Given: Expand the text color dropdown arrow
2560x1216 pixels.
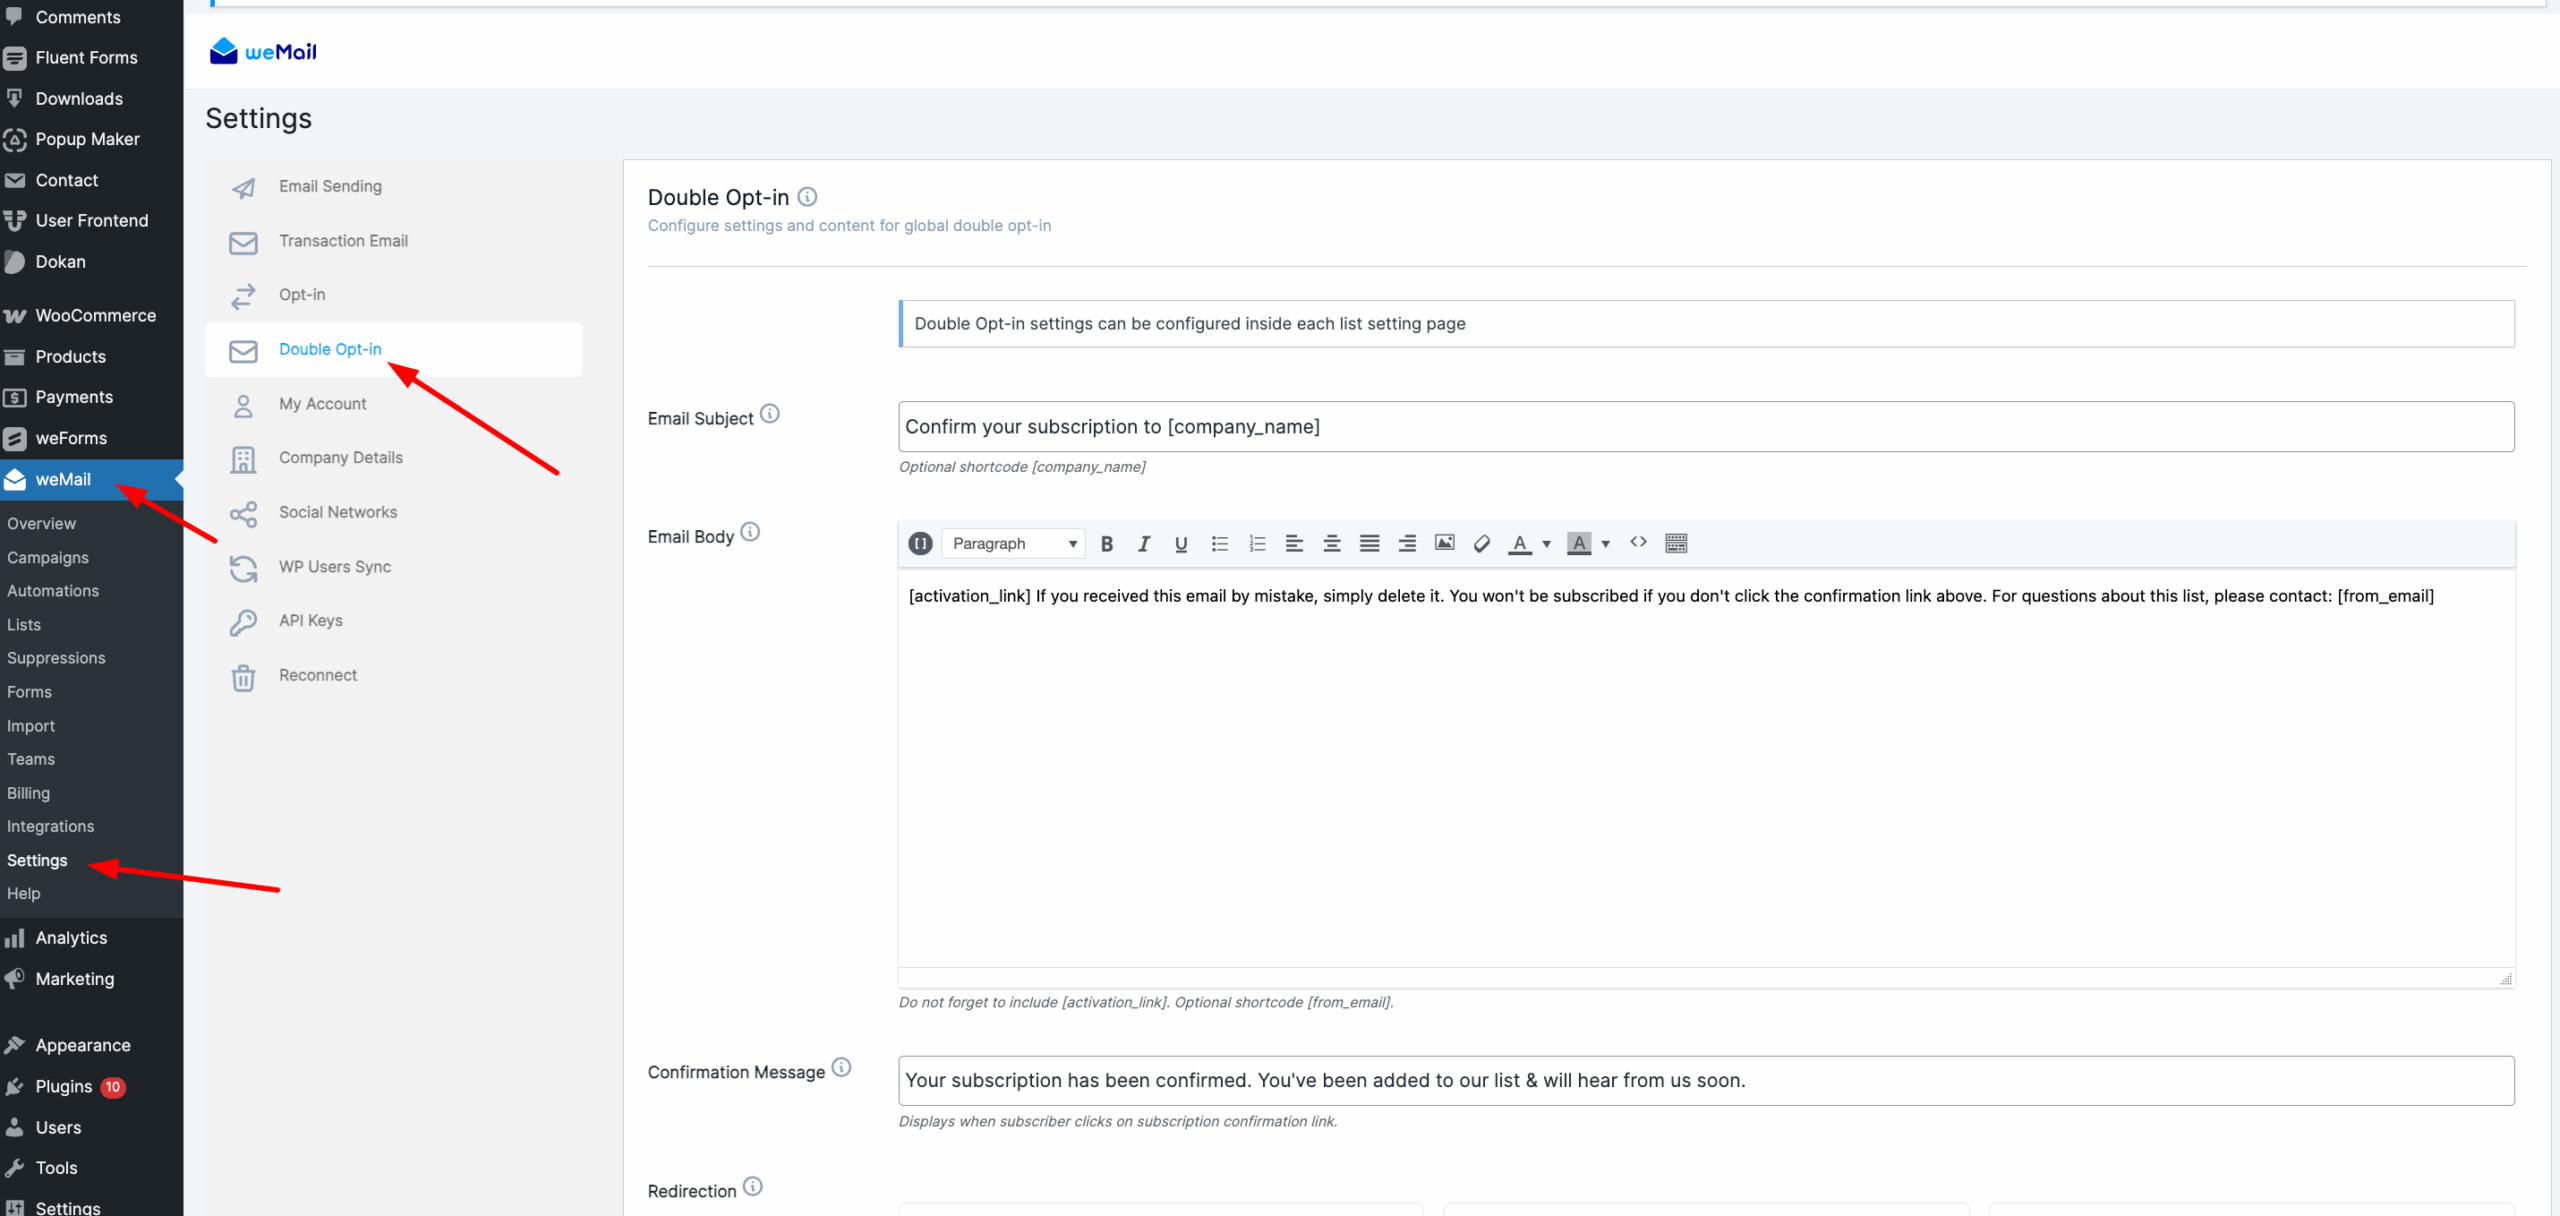Looking at the screenshot, I should pyautogui.click(x=1546, y=543).
